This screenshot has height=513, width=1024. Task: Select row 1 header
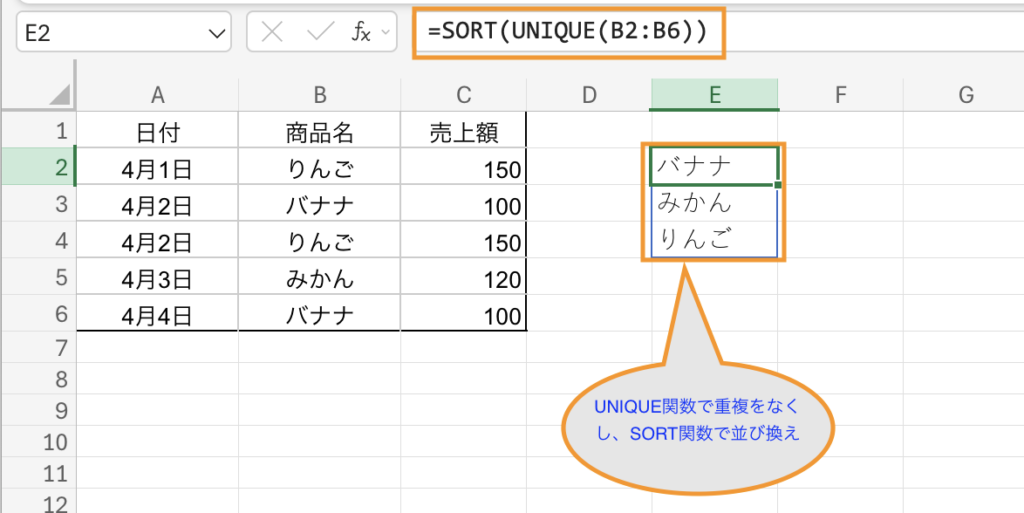(x=60, y=131)
